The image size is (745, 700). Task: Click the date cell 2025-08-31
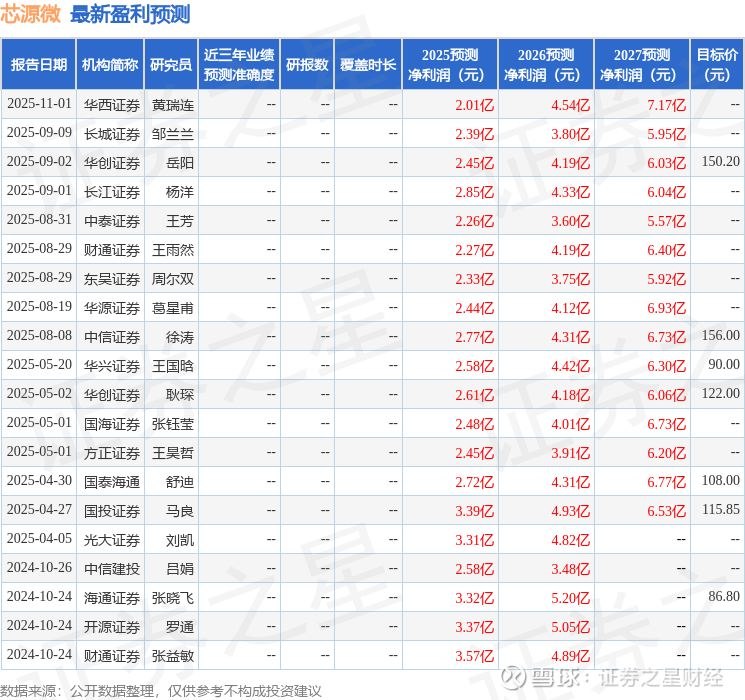pyautogui.click(x=39, y=220)
